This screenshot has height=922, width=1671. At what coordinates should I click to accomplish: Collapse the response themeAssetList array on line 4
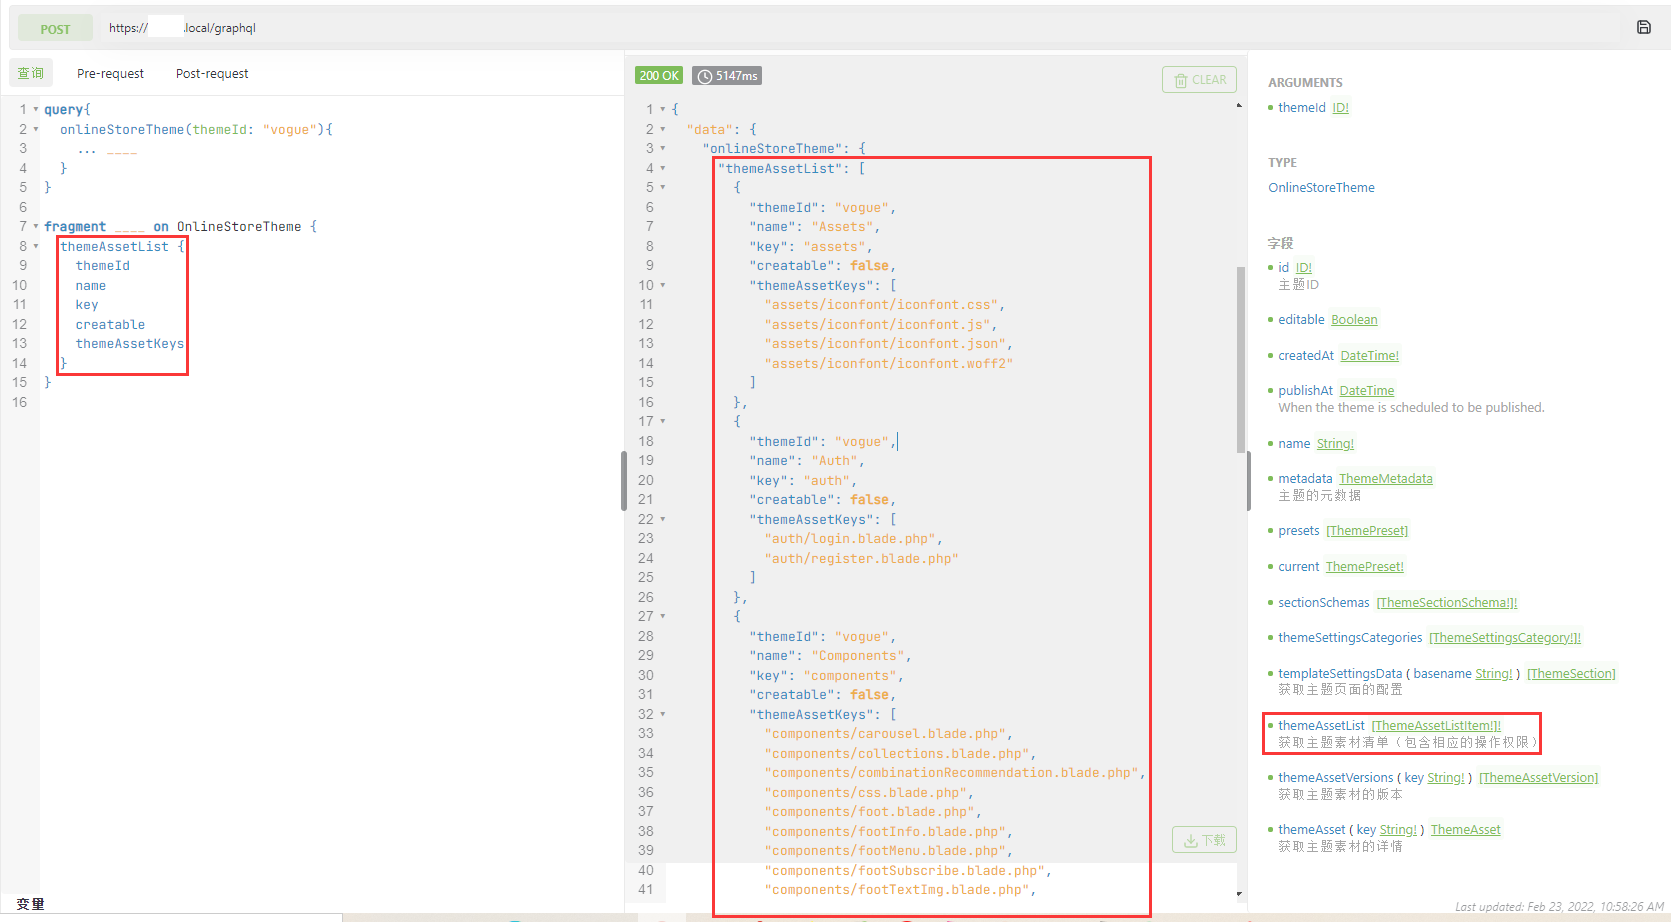pyautogui.click(x=662, y=169)
